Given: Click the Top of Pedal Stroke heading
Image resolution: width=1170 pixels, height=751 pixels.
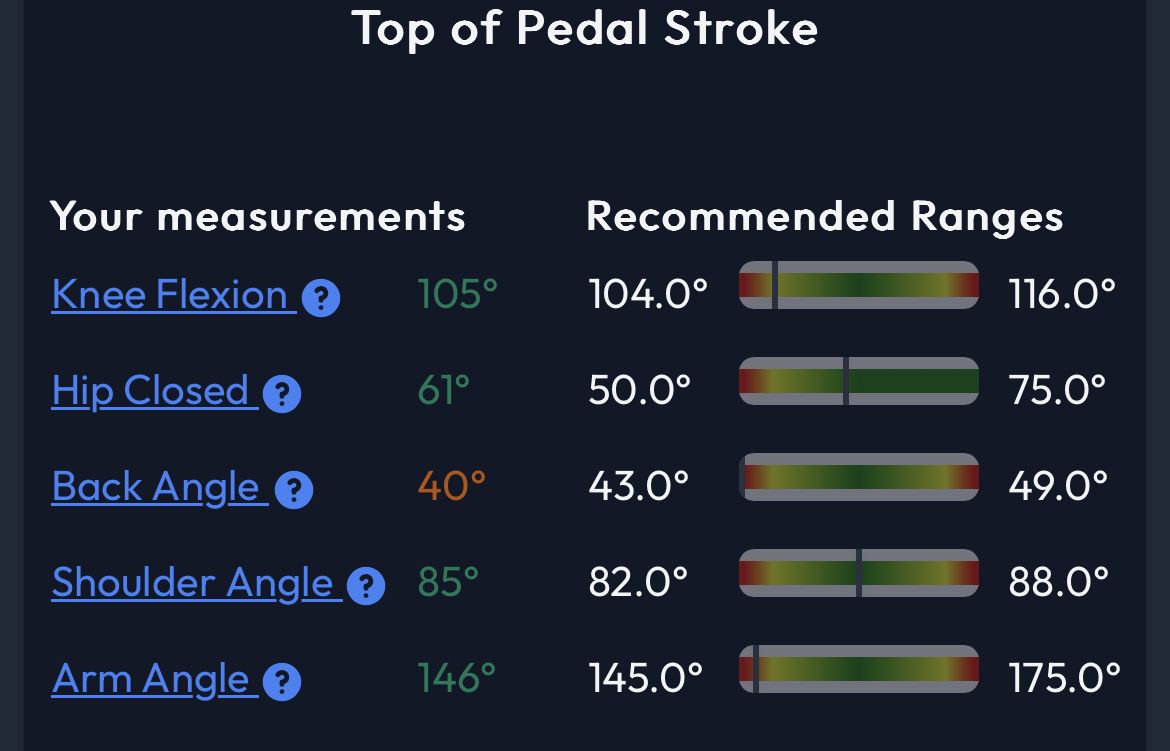Looking at the screenshot, I should (x=585, y=28).
